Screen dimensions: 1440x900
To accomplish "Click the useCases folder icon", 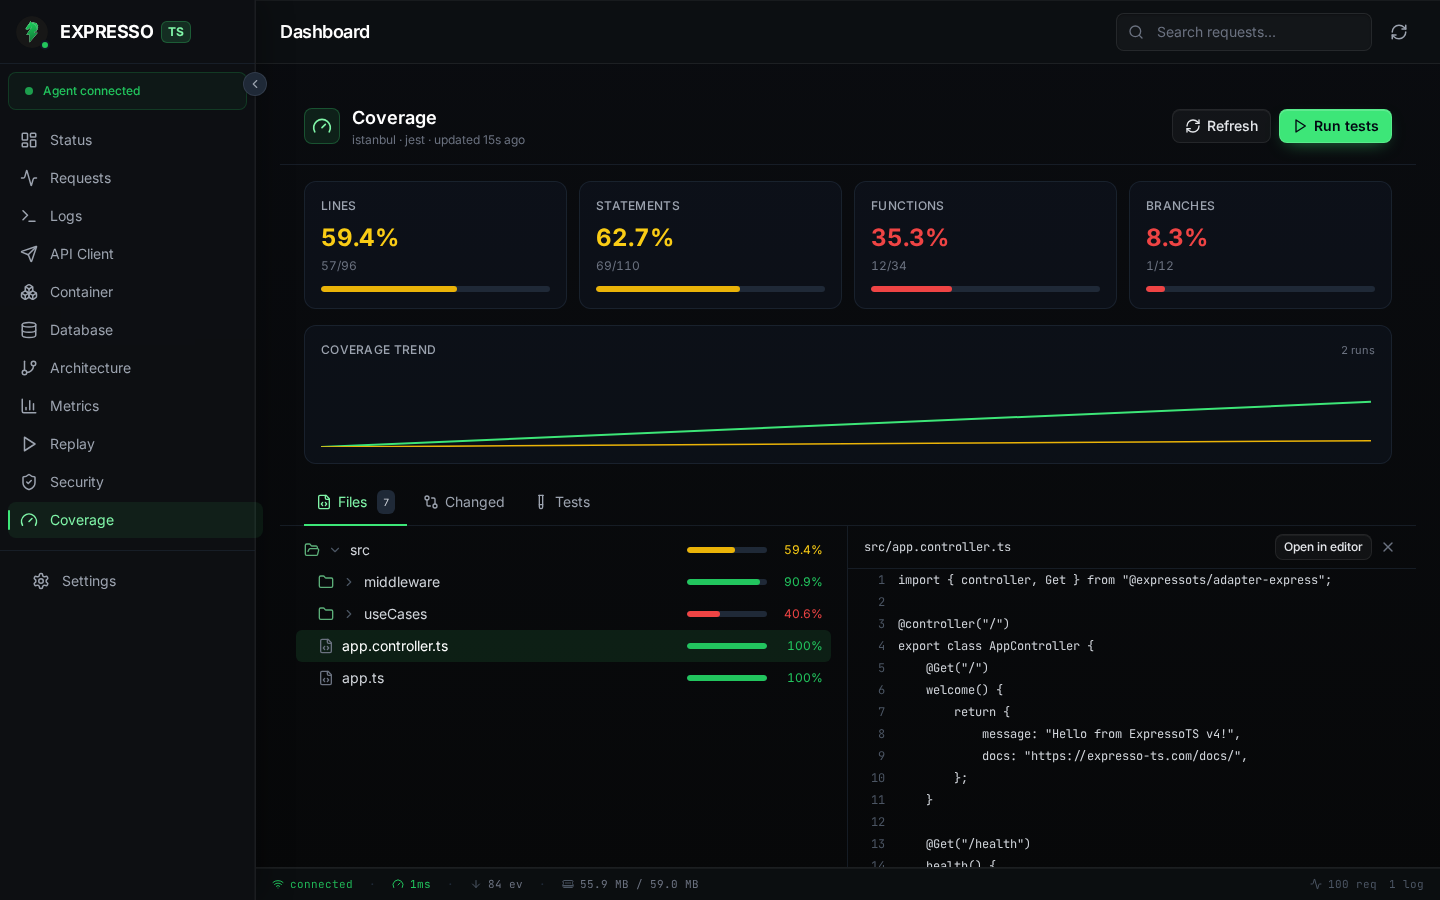I will click(x=326, y=614).
